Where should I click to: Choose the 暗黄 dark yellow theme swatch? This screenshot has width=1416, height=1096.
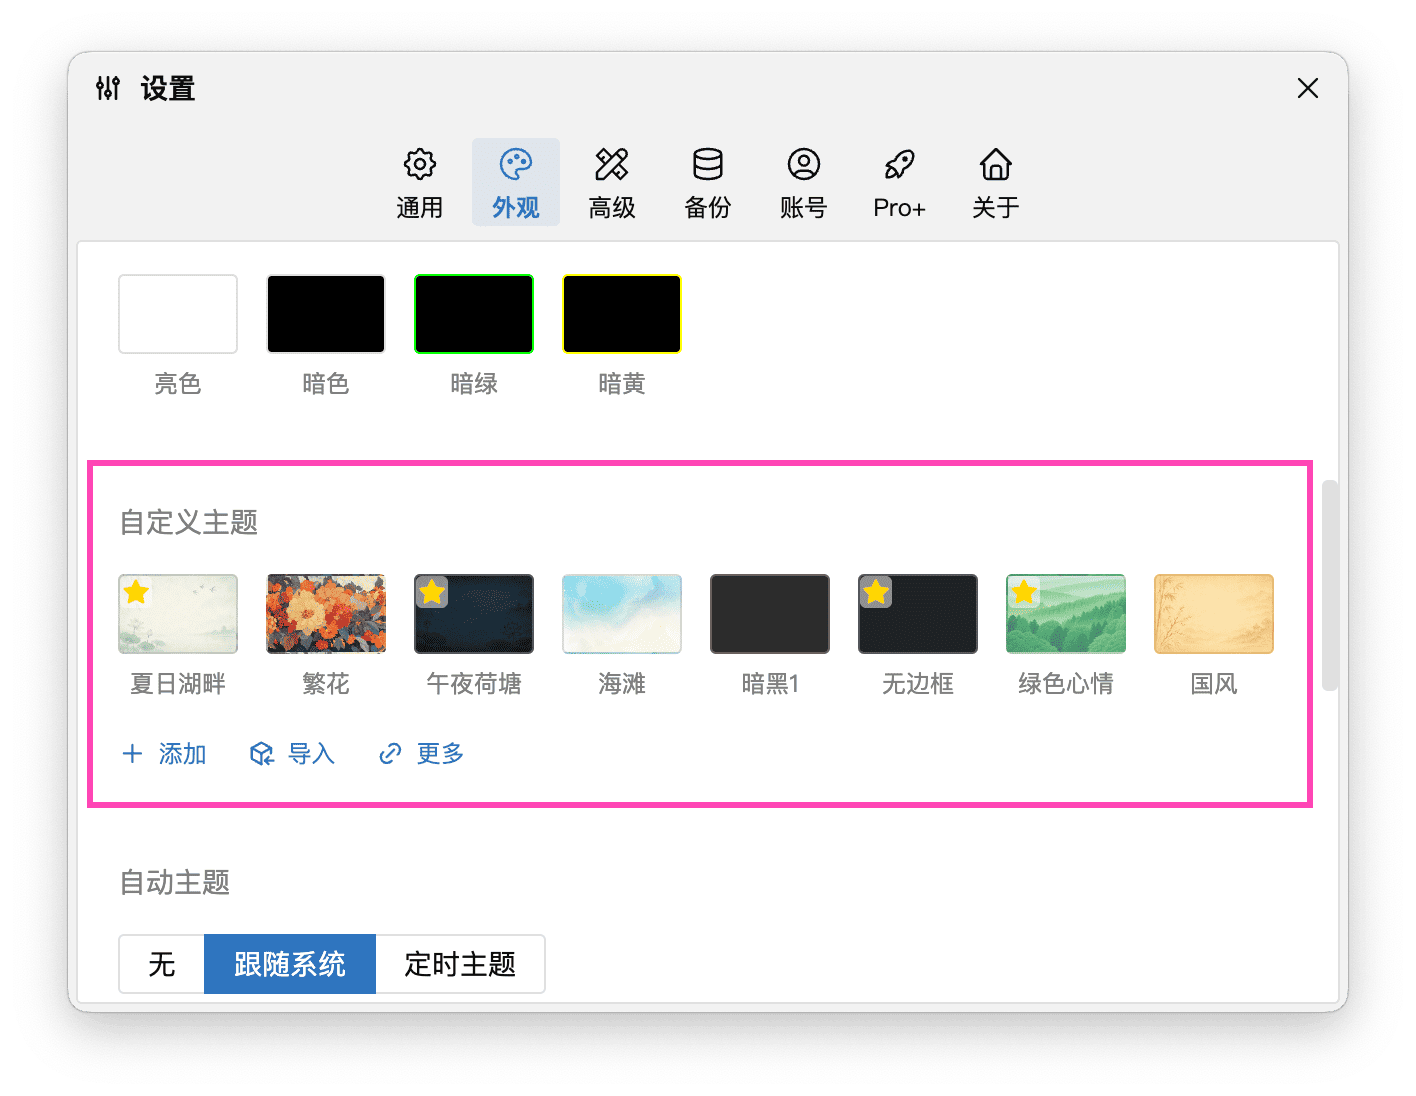point(622,314)
